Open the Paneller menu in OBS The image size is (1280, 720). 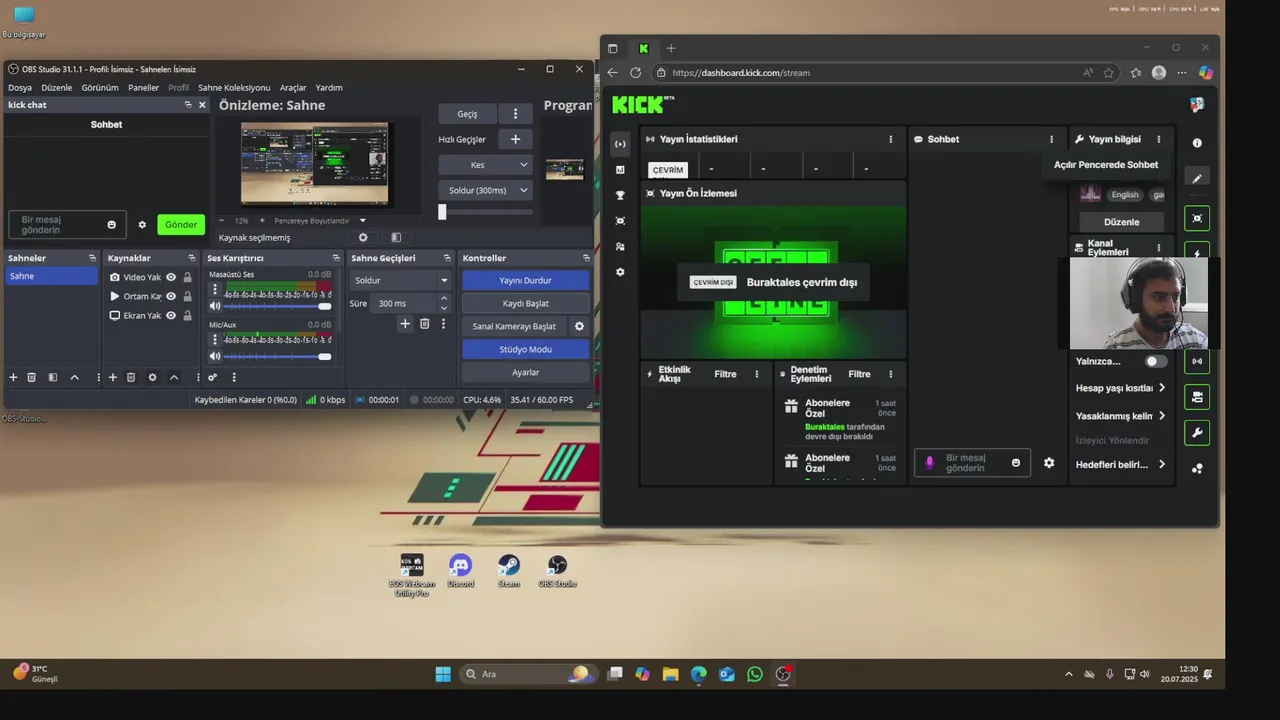(x=144, y=88)
